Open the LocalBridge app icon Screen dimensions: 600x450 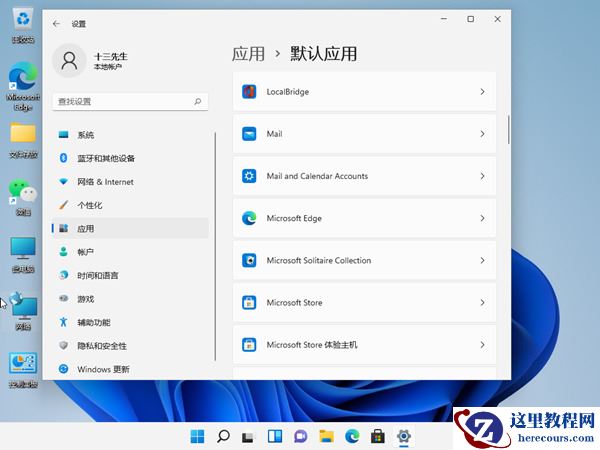tap(249, 92)
